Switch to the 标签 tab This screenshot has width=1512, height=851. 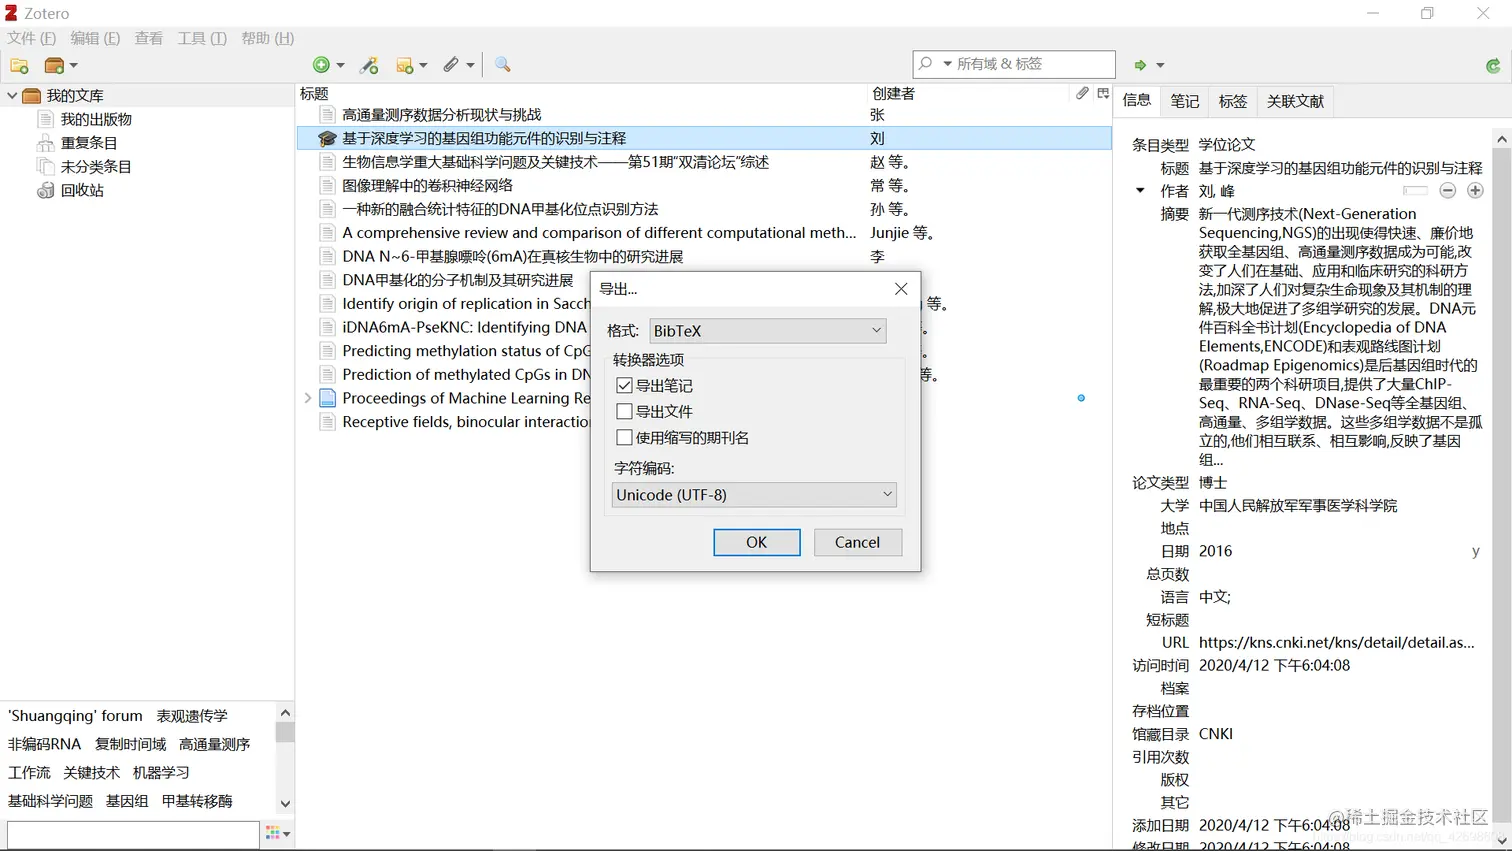(x=1233, y=101)
